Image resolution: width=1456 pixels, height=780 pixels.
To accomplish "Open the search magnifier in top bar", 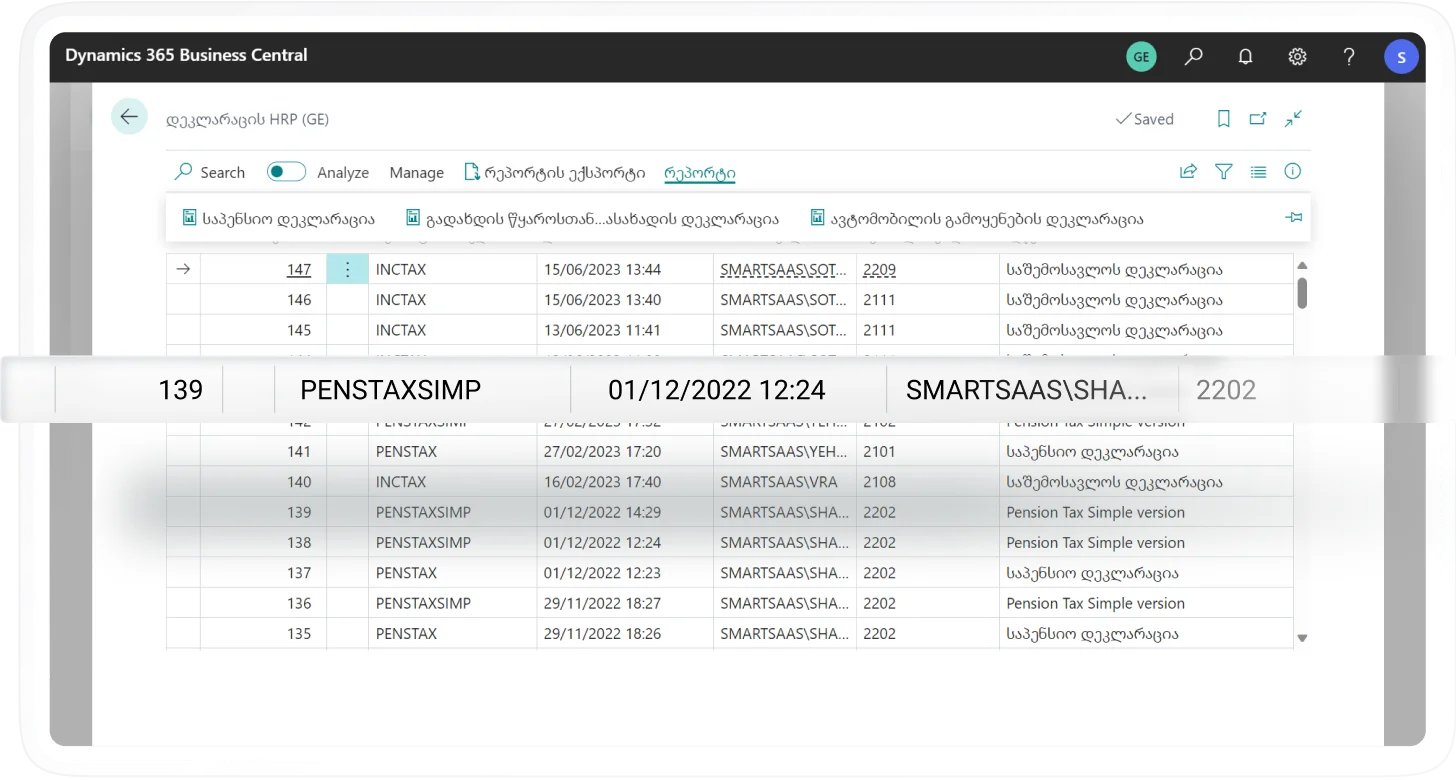I will tap(1193, 57).
